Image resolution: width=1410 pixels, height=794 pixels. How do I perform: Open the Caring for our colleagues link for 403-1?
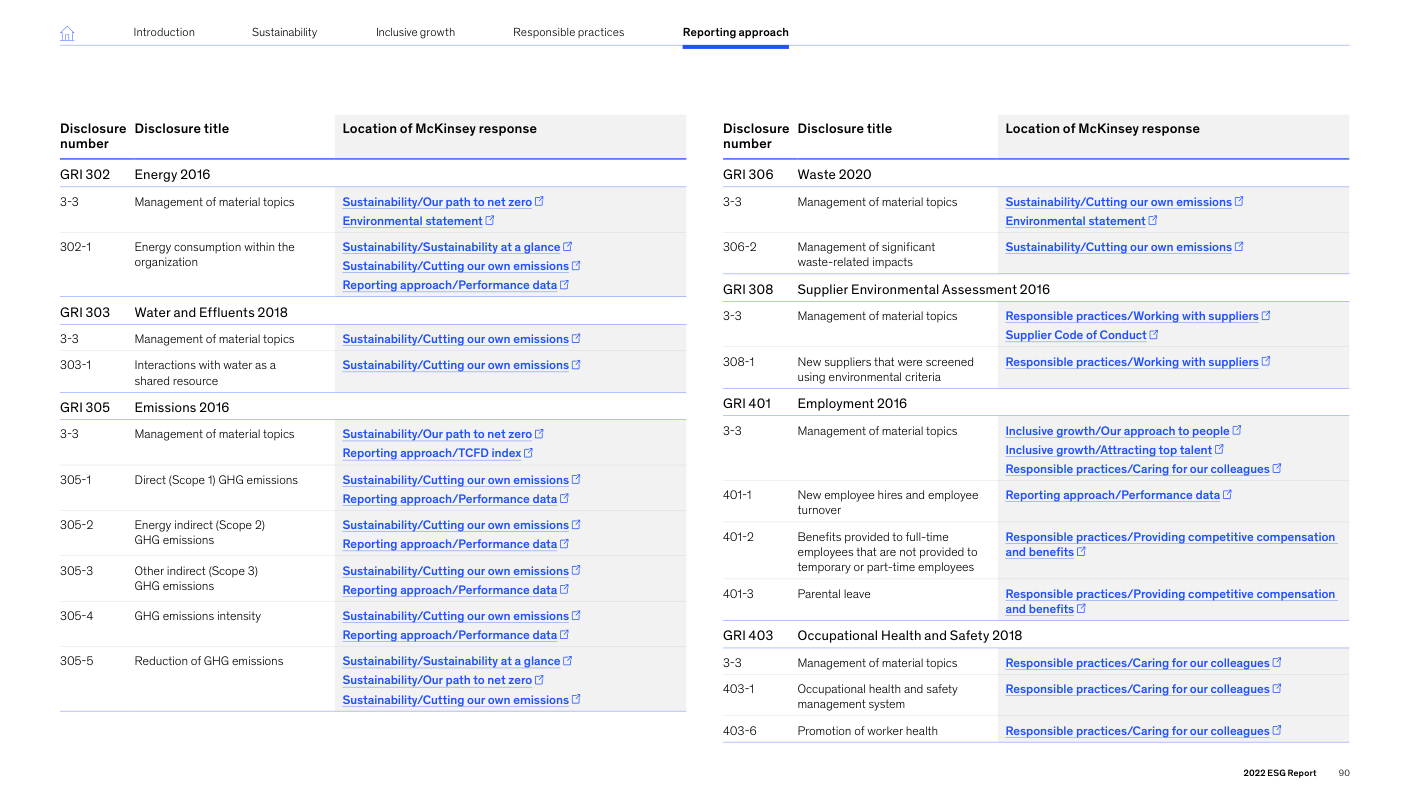click(1137, 689)
